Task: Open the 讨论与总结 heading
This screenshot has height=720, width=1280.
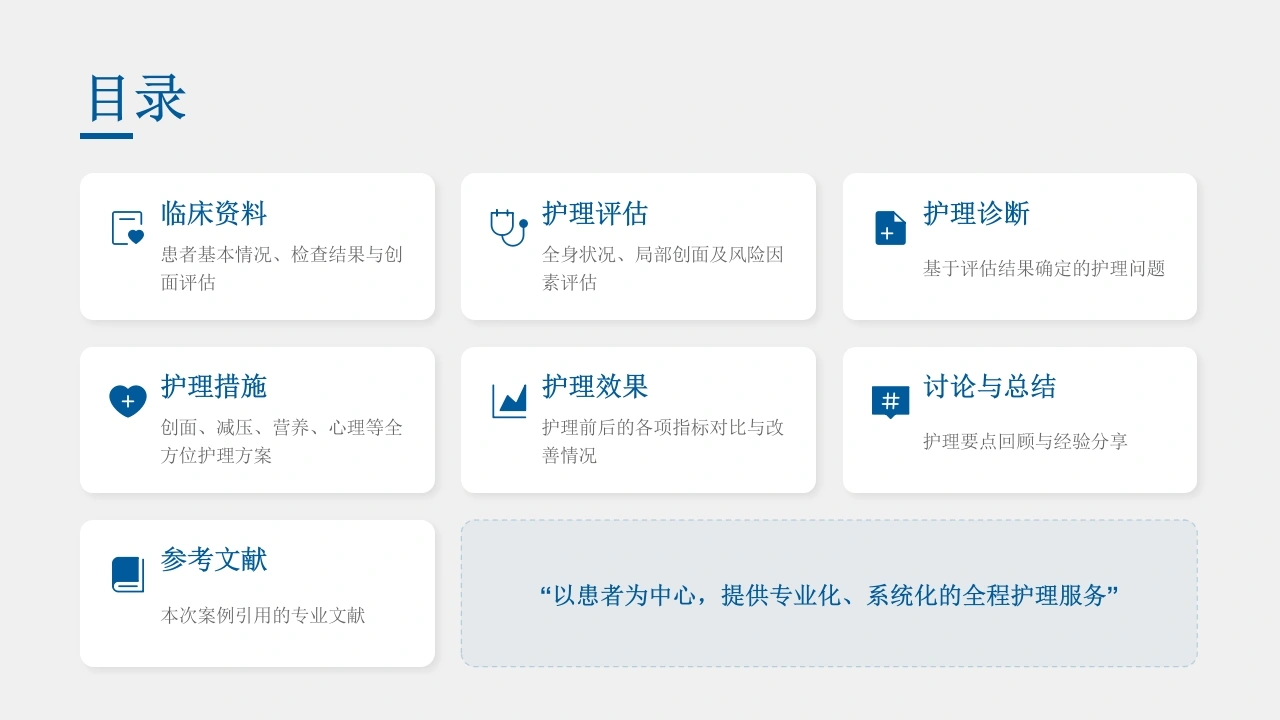Action: pos(989,386)
